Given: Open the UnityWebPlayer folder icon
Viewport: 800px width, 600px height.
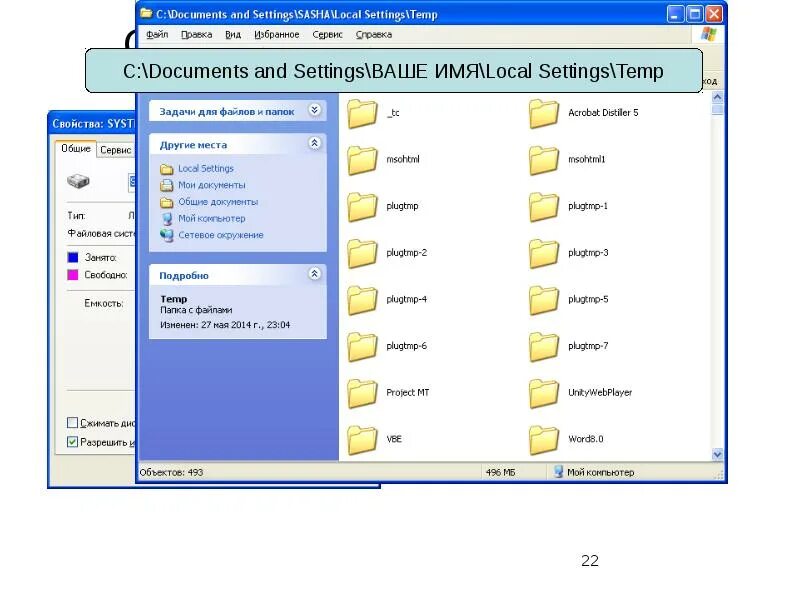Looking at the screenshot, I should 544,393.
